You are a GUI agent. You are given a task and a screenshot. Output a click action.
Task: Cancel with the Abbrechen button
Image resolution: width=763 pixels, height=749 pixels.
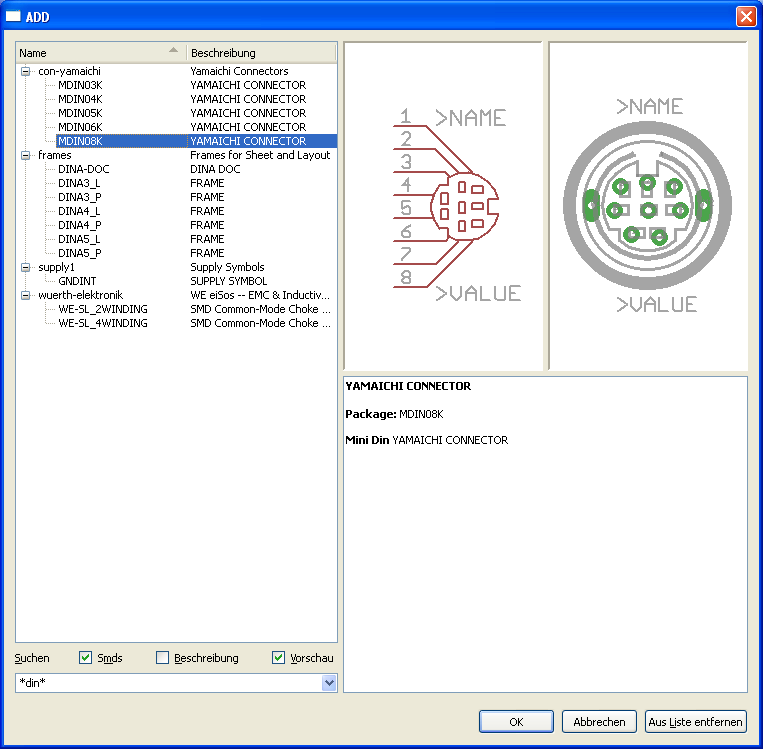[599, 722]
